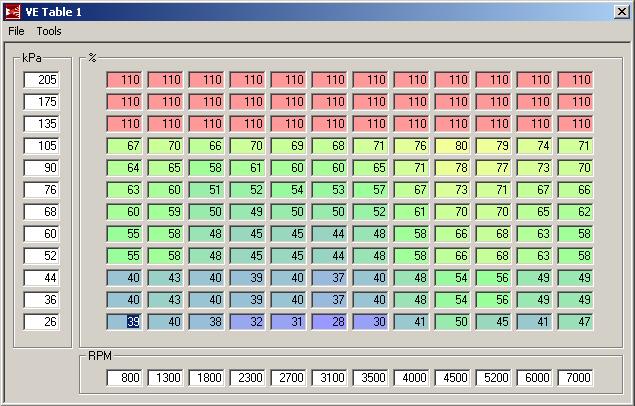Viewport: 635px width, 406px height.
Task: Select the highlighted 39 cell at 26 kPa, 800 RPM
Action: click(124, 322)
